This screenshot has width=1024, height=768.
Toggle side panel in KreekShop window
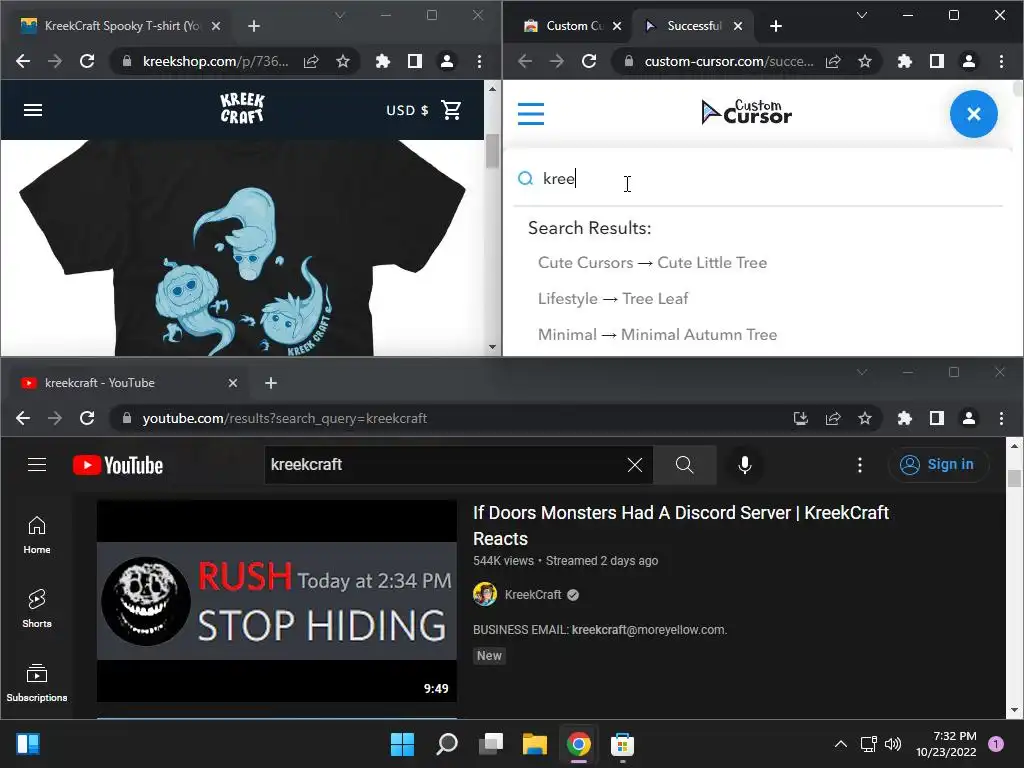(415, 61)
